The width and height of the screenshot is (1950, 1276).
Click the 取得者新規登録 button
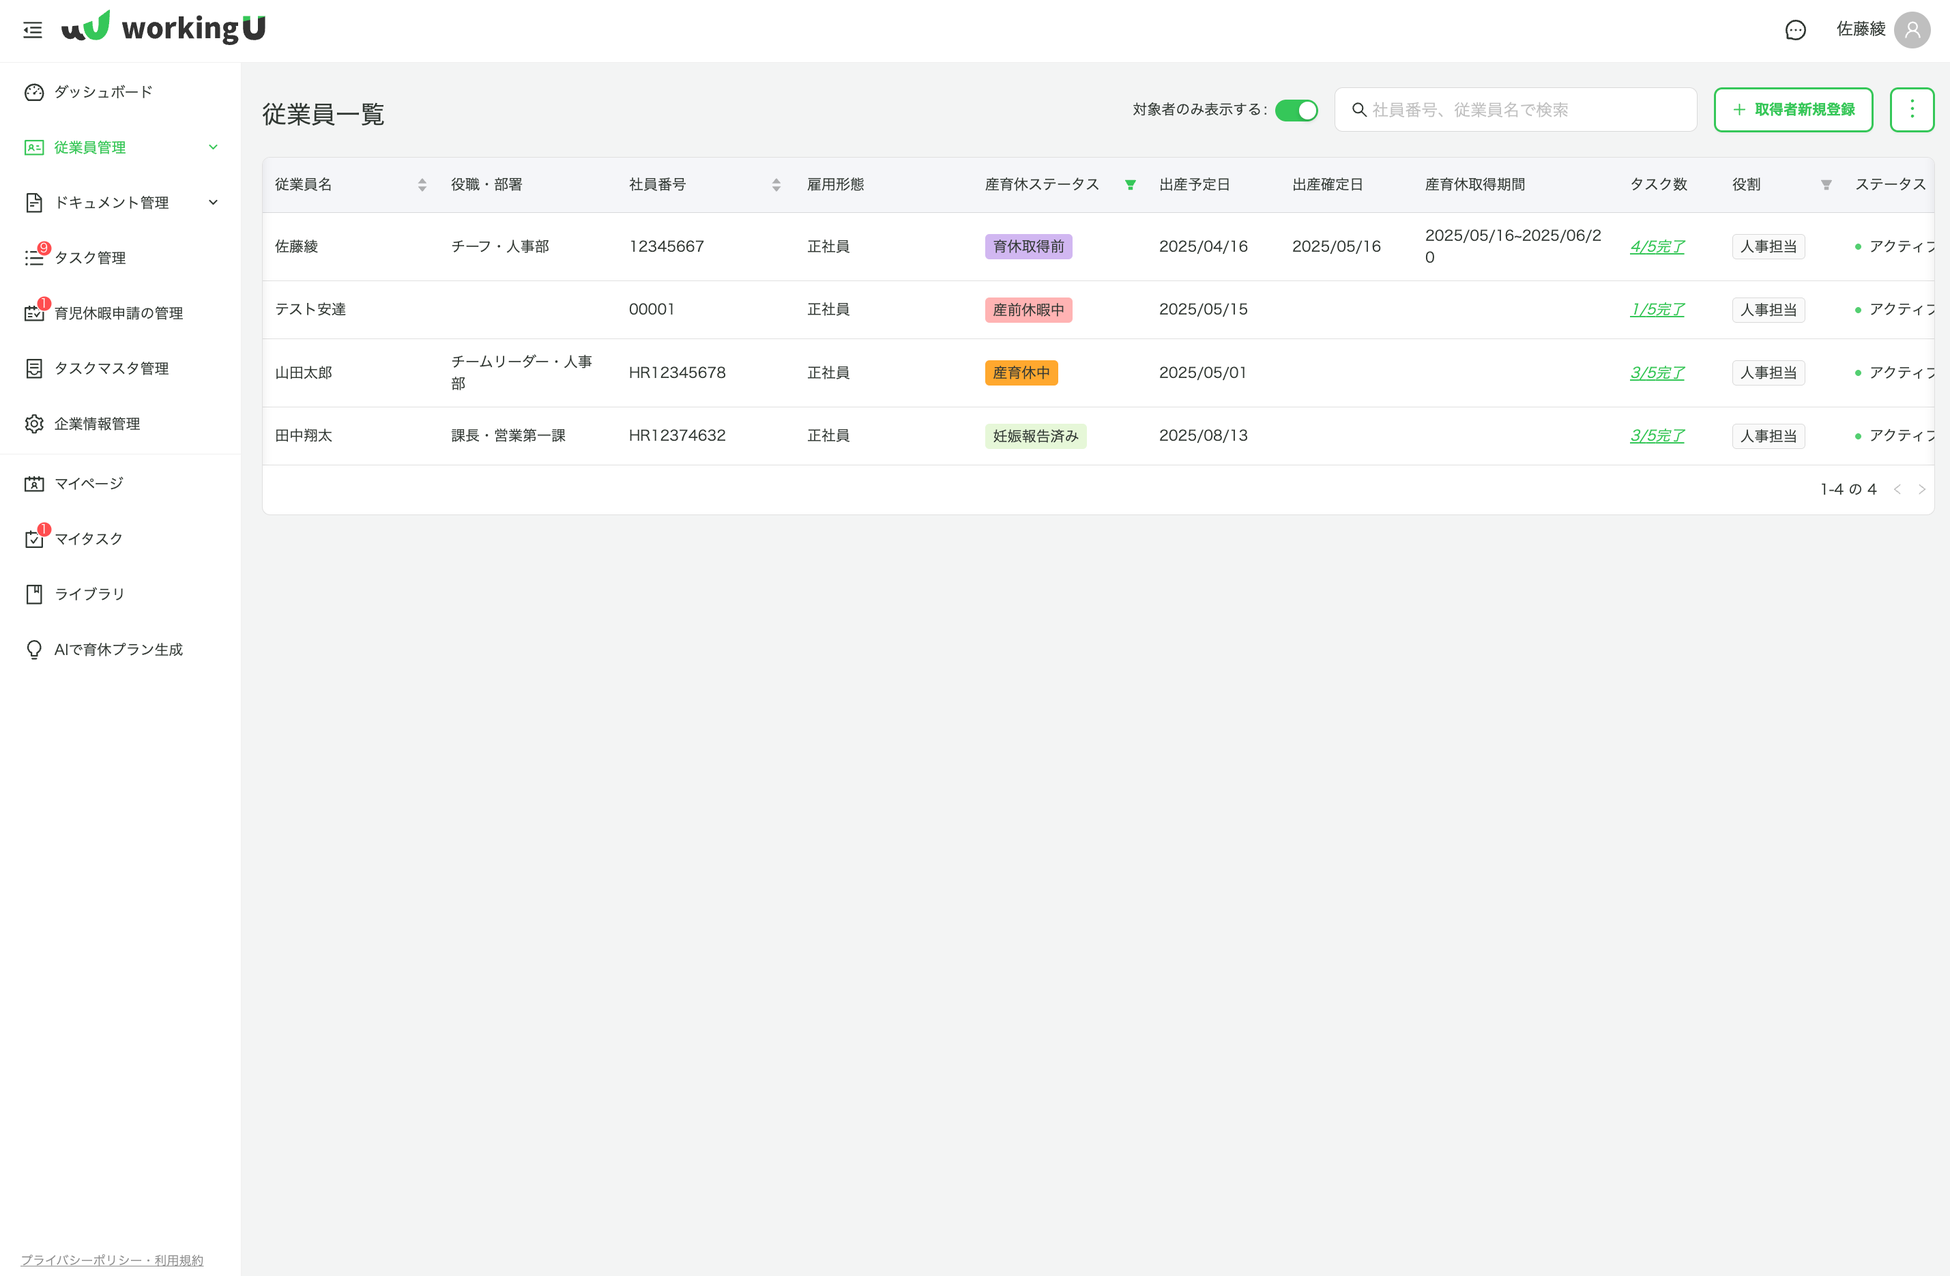pos(1793,109)
